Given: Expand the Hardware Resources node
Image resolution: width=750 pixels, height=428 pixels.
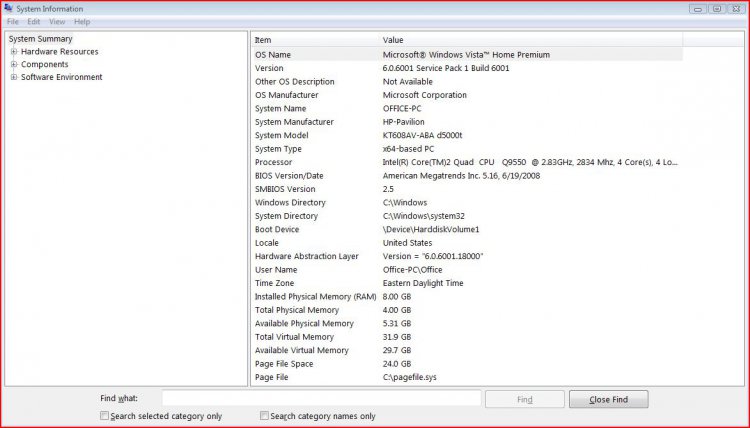Looking at the screenshot, I should (14, 51).
